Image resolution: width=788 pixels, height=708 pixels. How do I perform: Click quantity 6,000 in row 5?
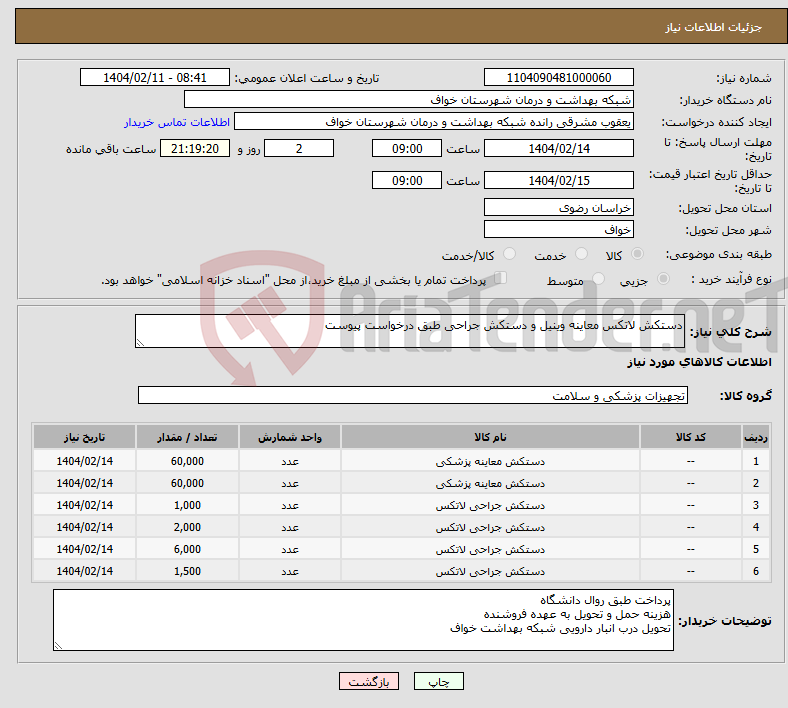pos(187,549)
